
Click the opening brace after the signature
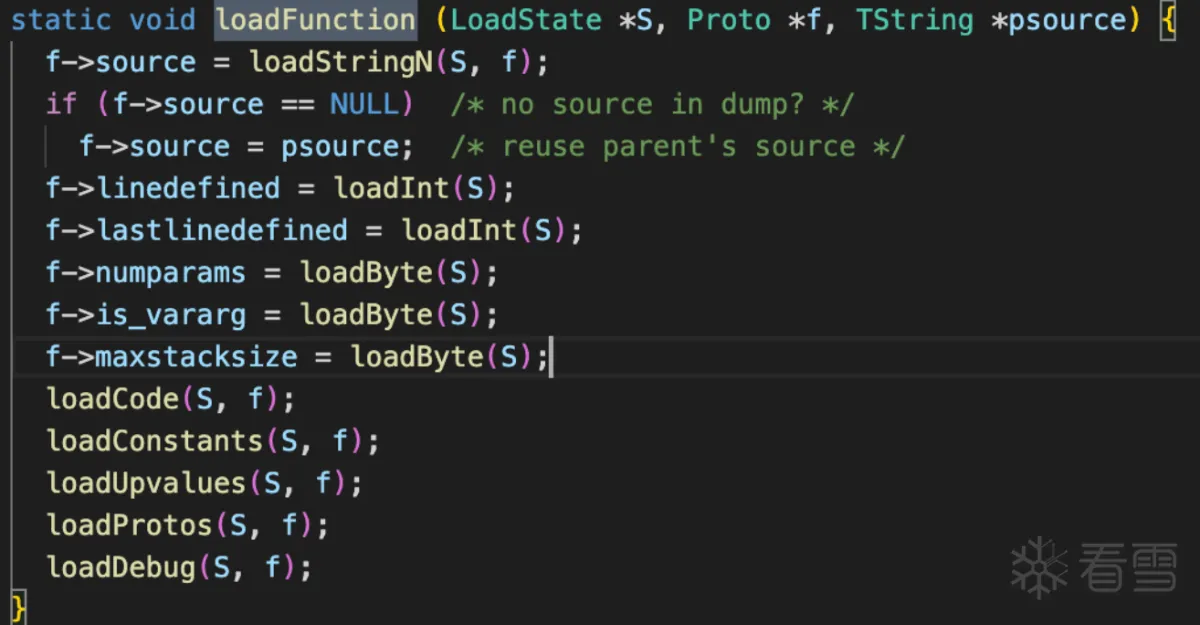[x=1167, y=20]
